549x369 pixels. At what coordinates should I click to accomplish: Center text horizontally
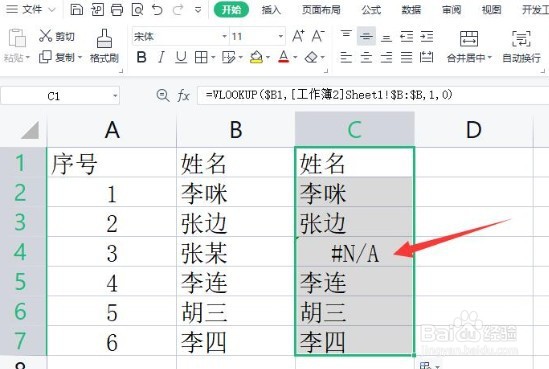click(366, 57)
